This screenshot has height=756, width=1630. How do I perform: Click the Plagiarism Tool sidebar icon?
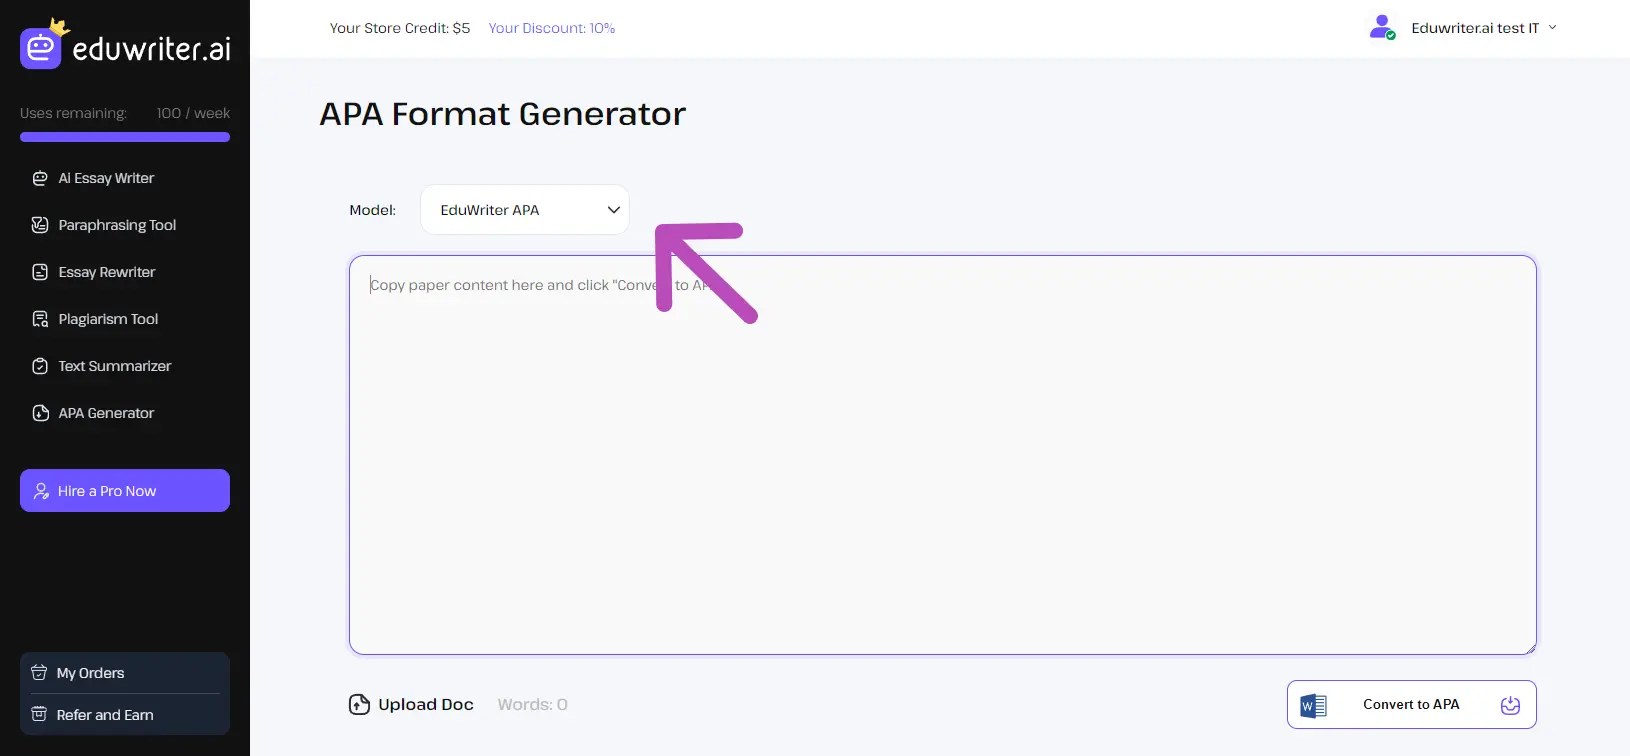coord(40,319)
